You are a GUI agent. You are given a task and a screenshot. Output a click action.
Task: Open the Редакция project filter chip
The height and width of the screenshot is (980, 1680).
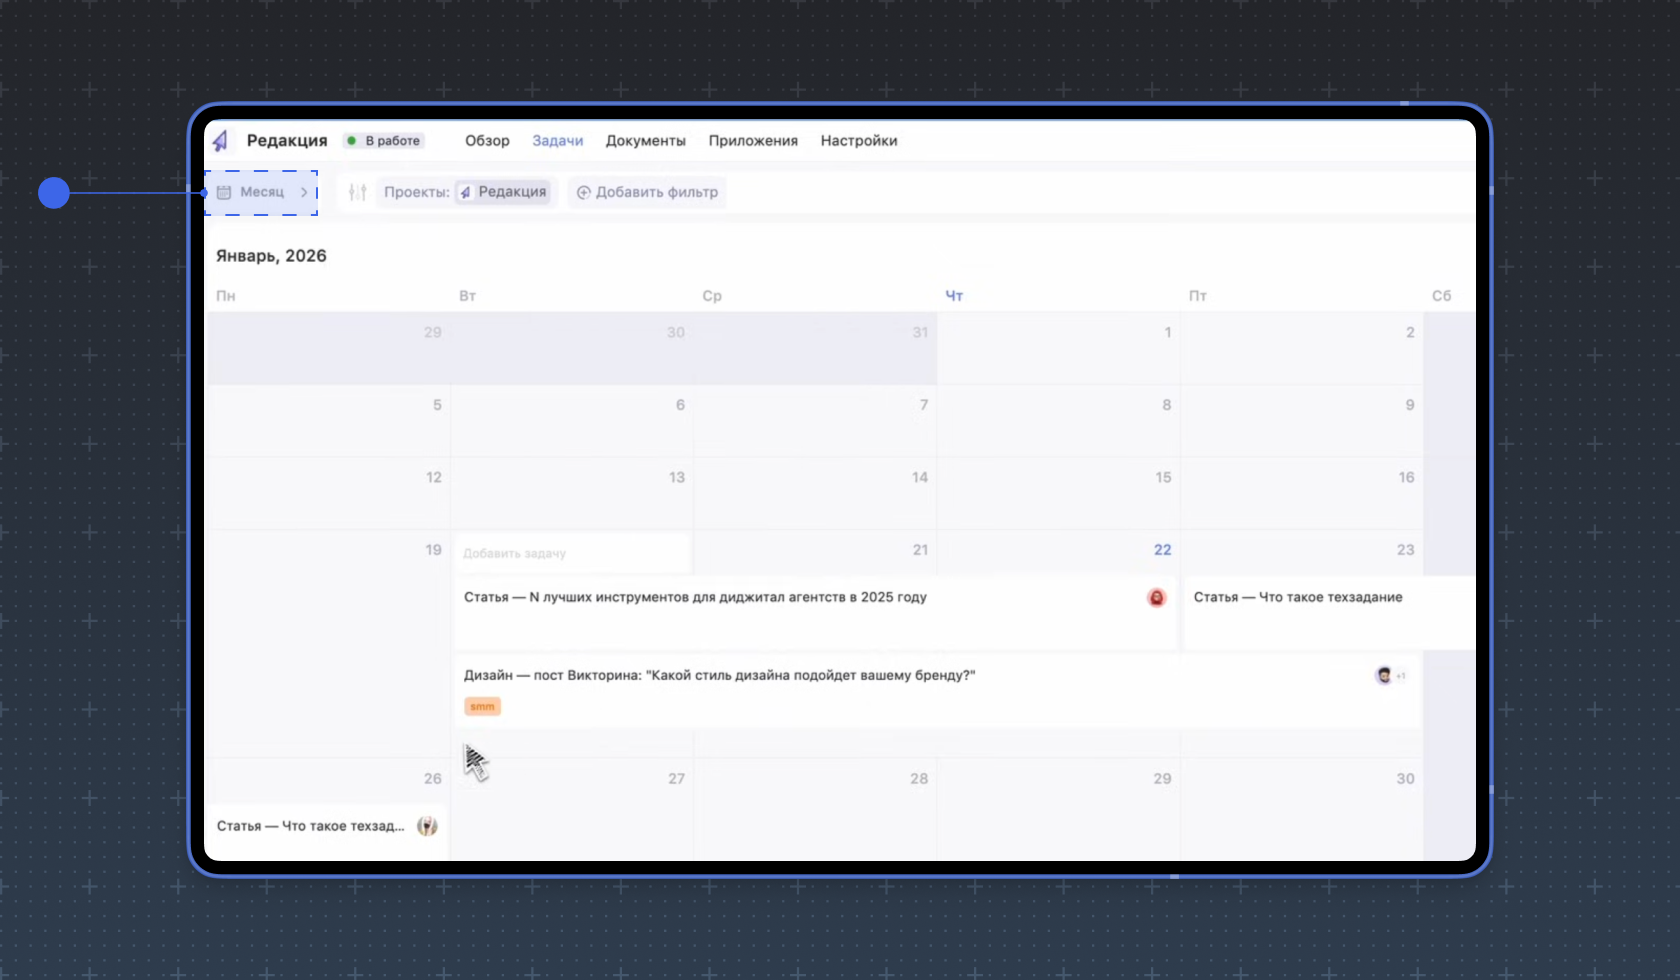503,192
